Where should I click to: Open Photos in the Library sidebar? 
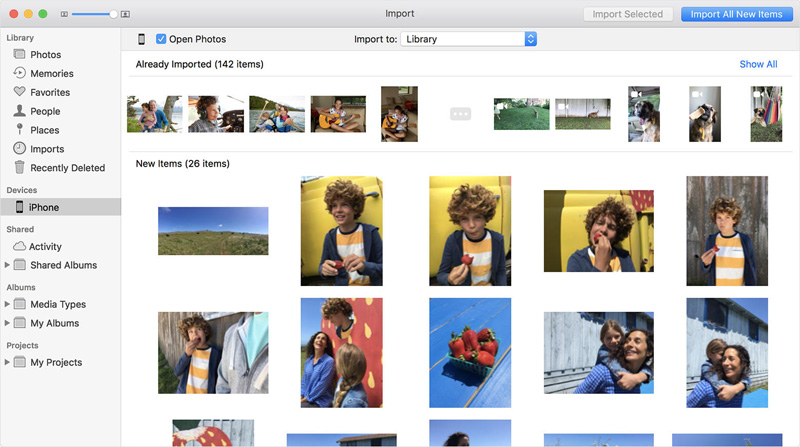click(45, 54)
